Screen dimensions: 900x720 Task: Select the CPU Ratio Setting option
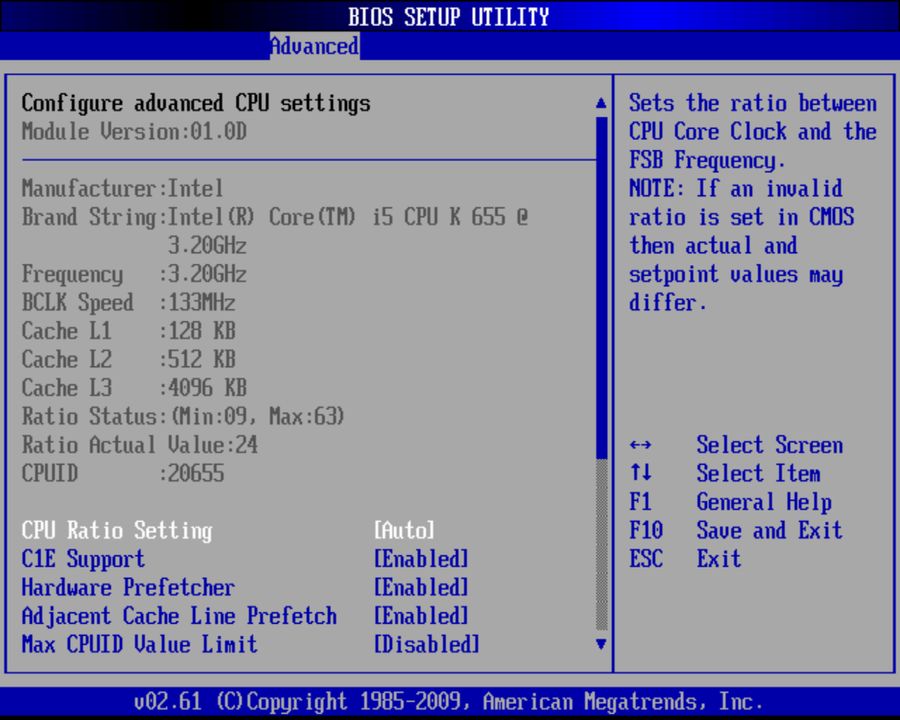[117, 531]
